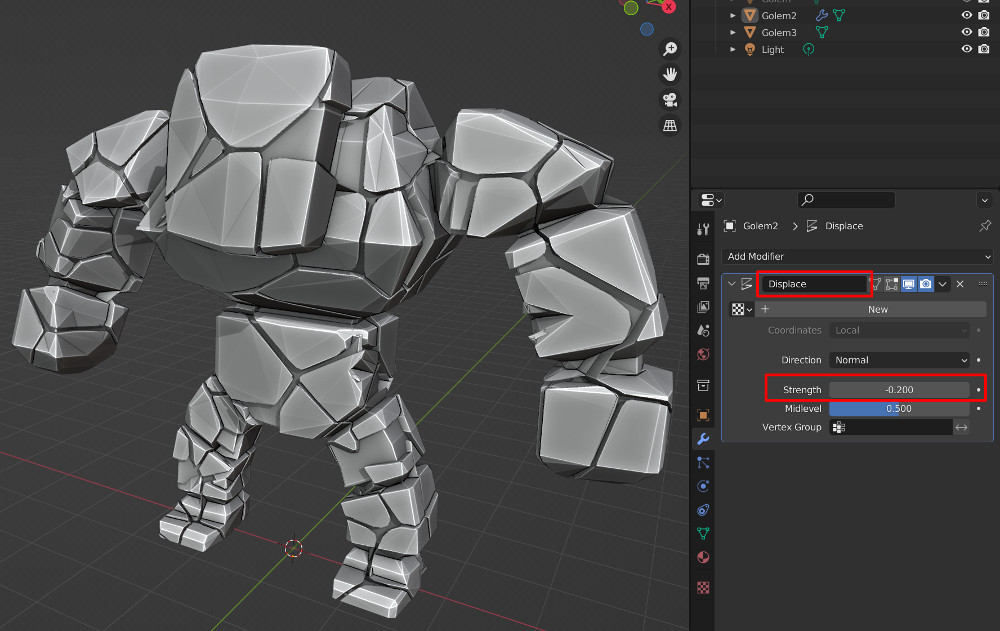The image size is (1000, 631).
Task: Switch perspective/orthographic with the grid icon
Action: click(670, 126)
